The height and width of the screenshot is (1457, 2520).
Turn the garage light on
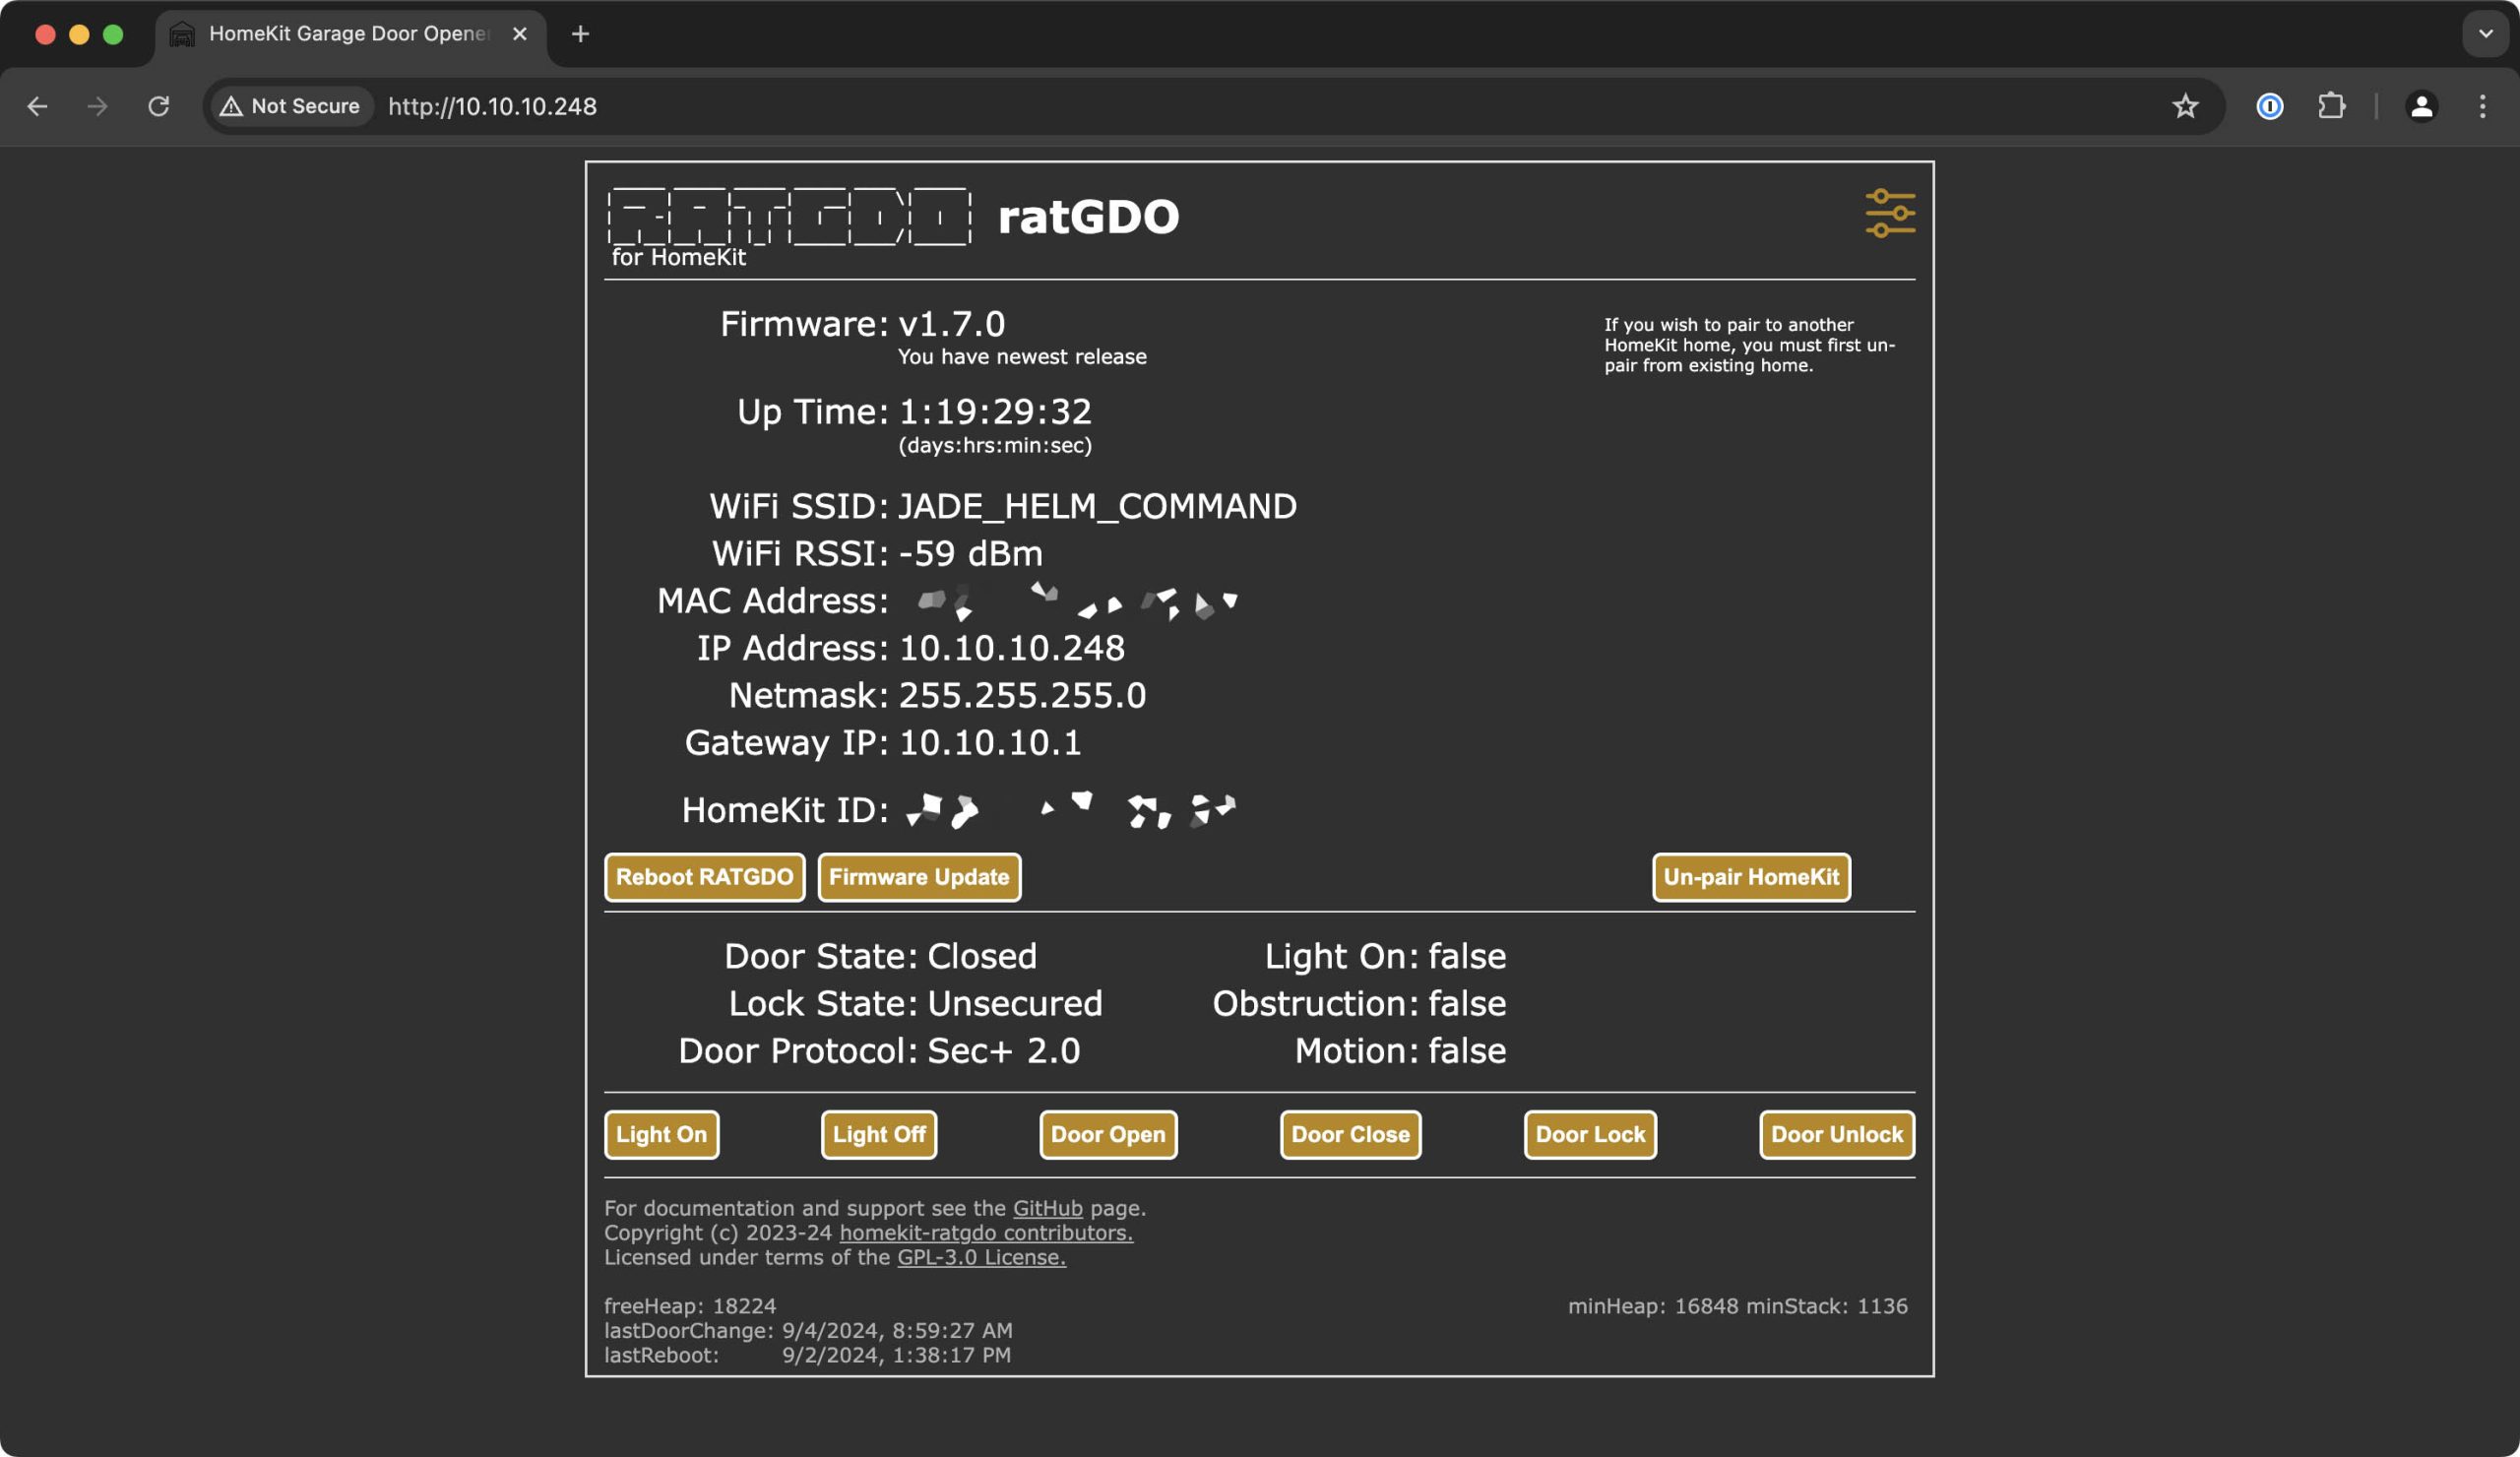click(661, 1134)
